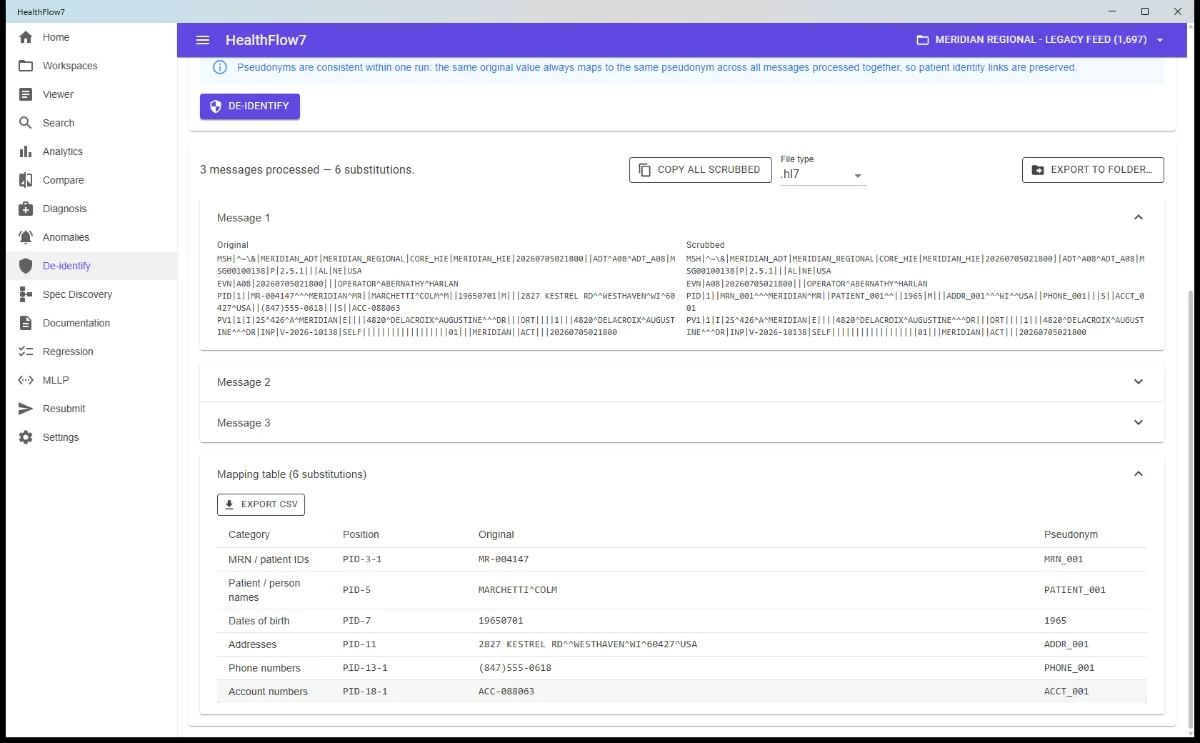Go to Analytics in the sidebar

pyautogui.click(x=63, y=152)
